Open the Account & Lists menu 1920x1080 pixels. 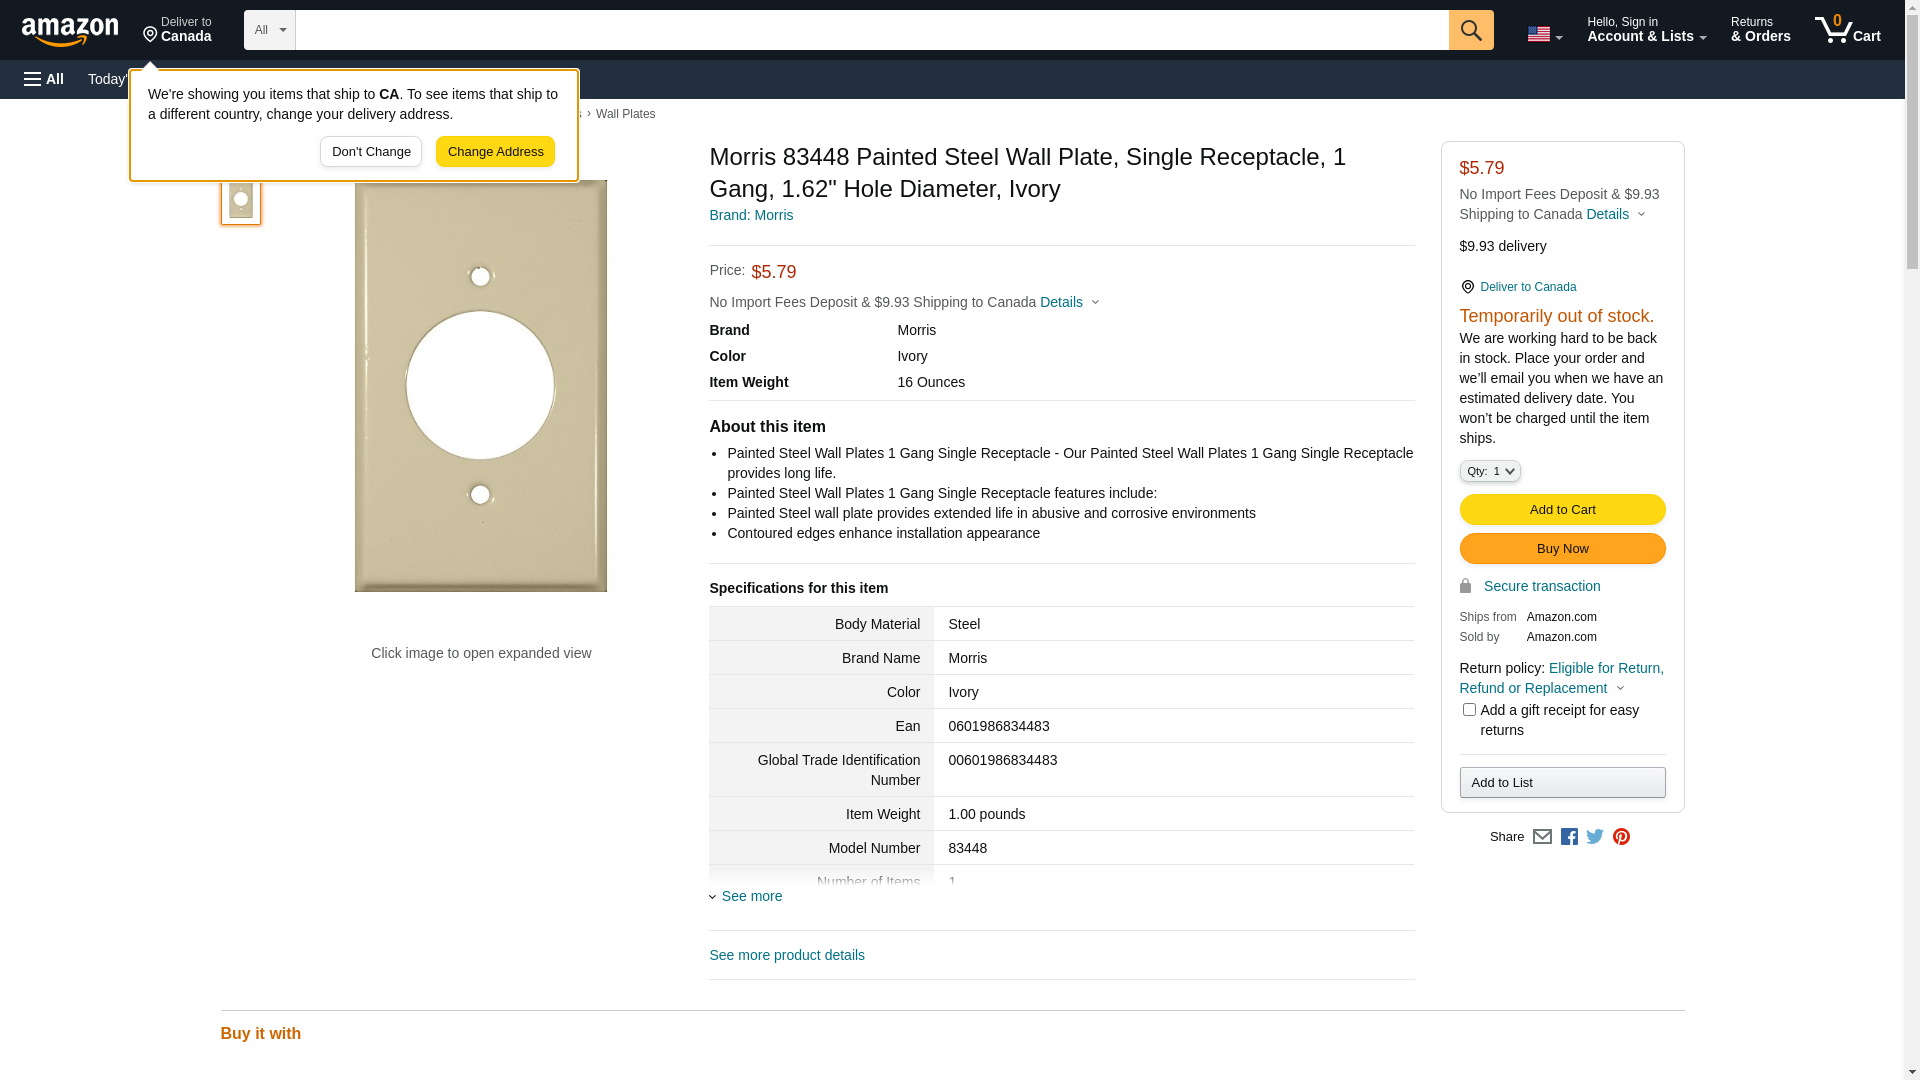[x=1645, y=30]
